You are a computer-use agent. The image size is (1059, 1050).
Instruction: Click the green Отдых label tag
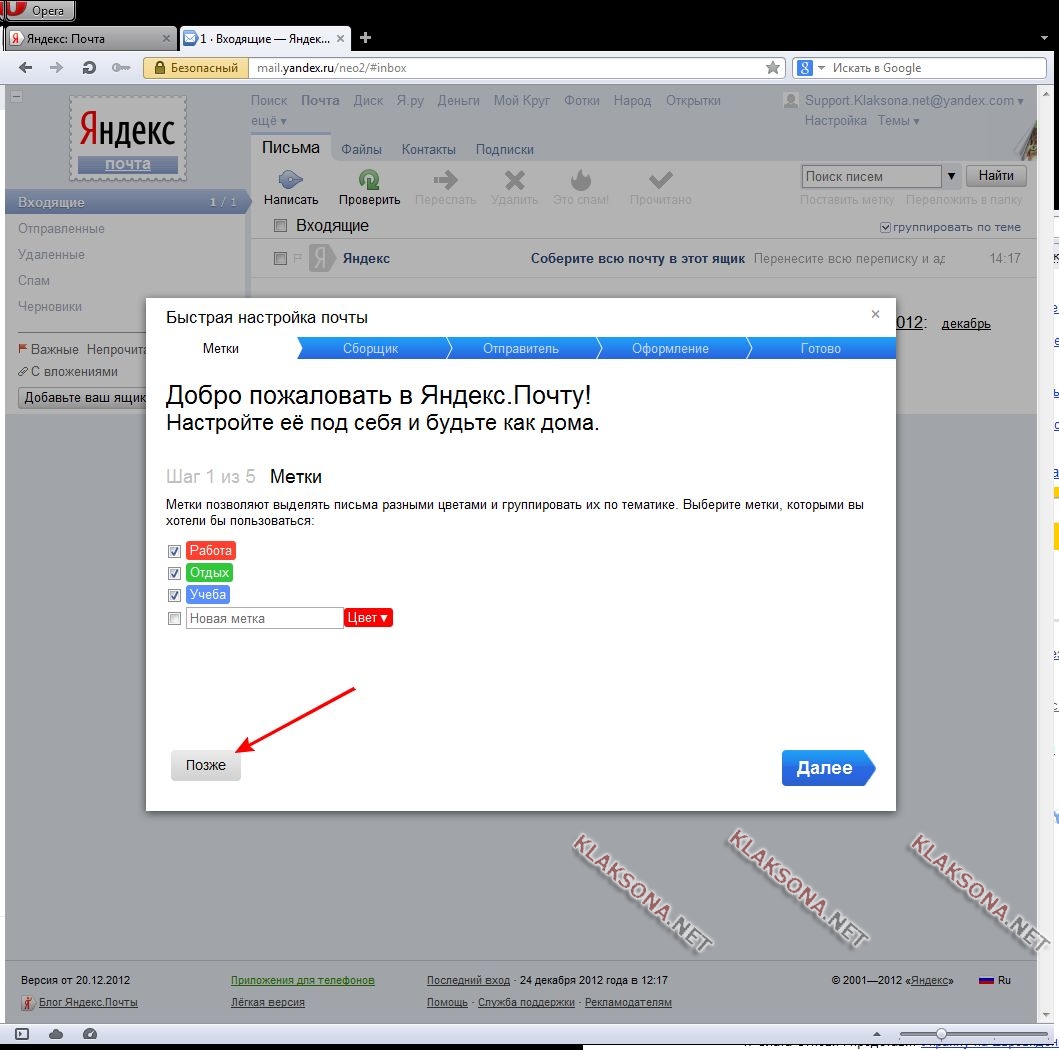[x=209, y=573]
